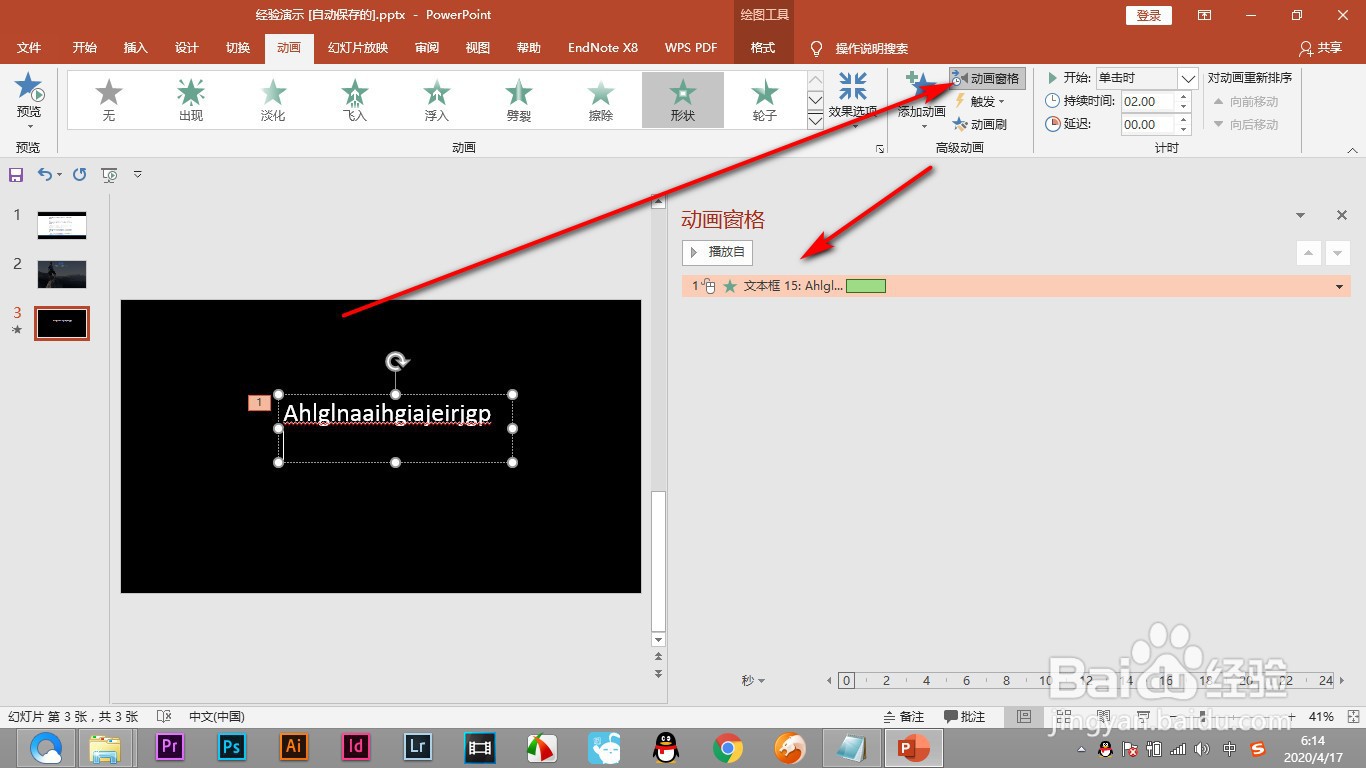Repeat the last action from quick toolbar
The image size is (1366, 768).
[79, 175]
